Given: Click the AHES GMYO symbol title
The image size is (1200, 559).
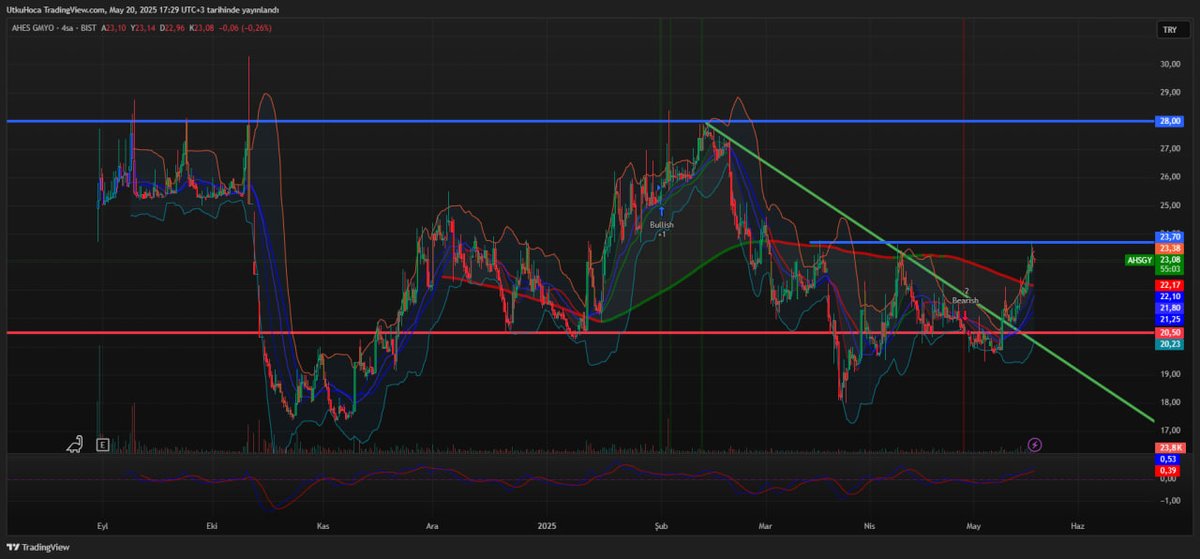Looking at the screenshot, I should 34,27.
